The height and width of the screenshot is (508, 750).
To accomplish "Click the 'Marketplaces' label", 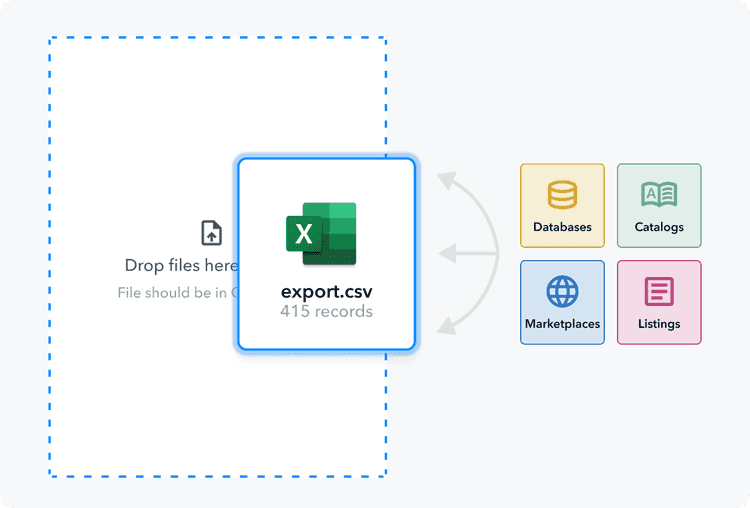I will tap(562, 324).
